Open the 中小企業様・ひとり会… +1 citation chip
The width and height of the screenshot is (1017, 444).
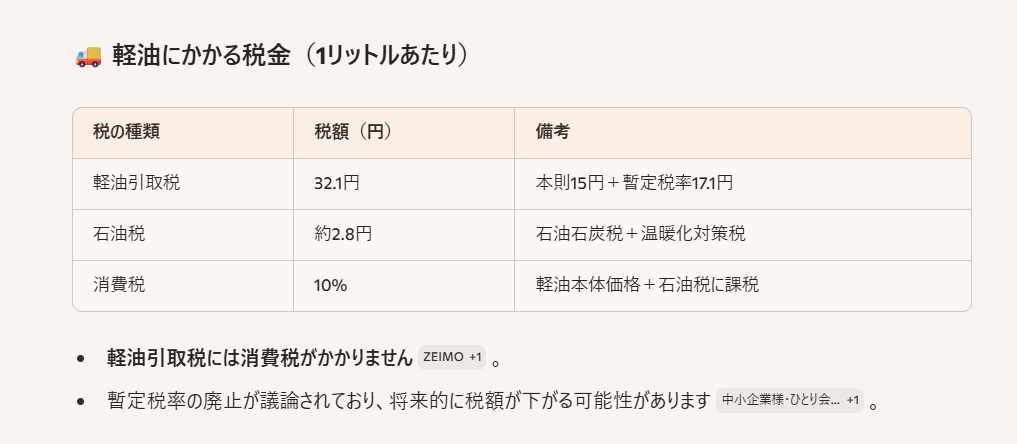click(789, 401)
